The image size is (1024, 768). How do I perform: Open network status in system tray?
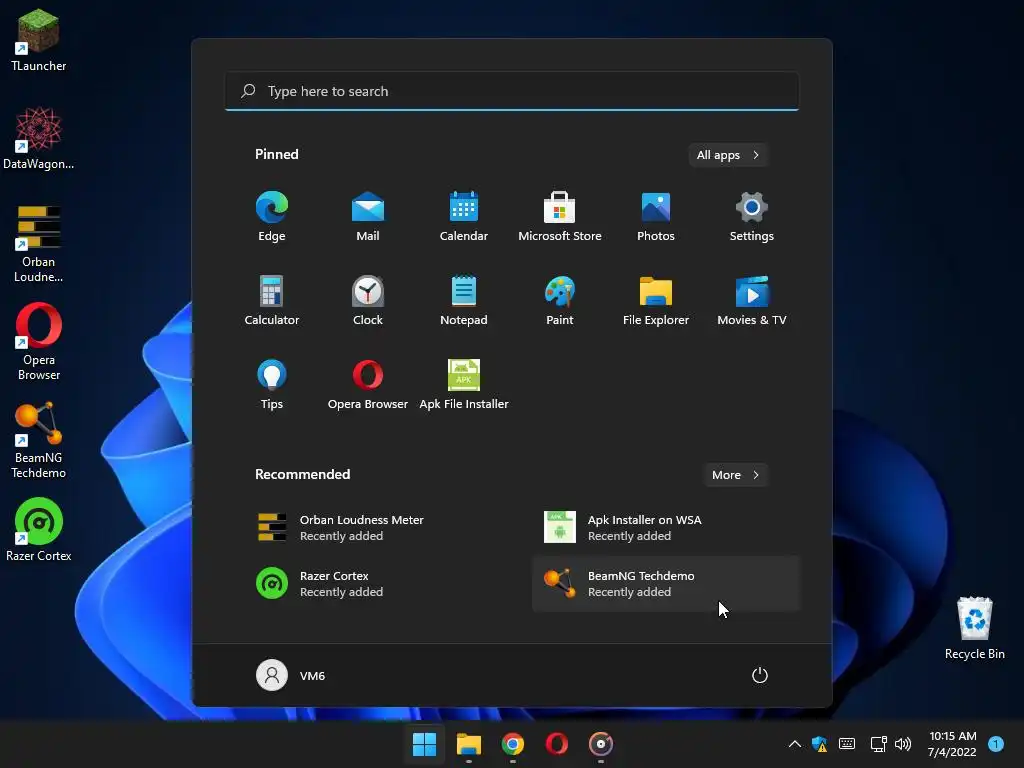point(878,744)
